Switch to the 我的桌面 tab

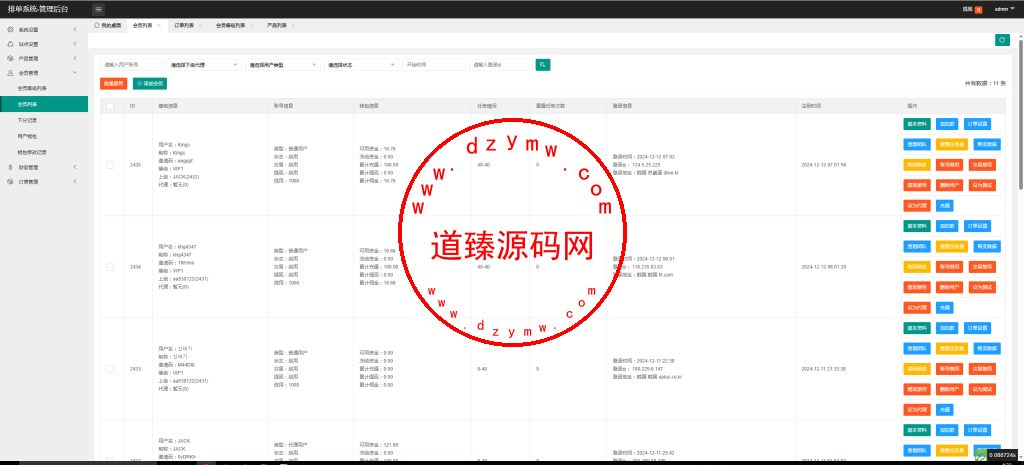click(107, 25)
